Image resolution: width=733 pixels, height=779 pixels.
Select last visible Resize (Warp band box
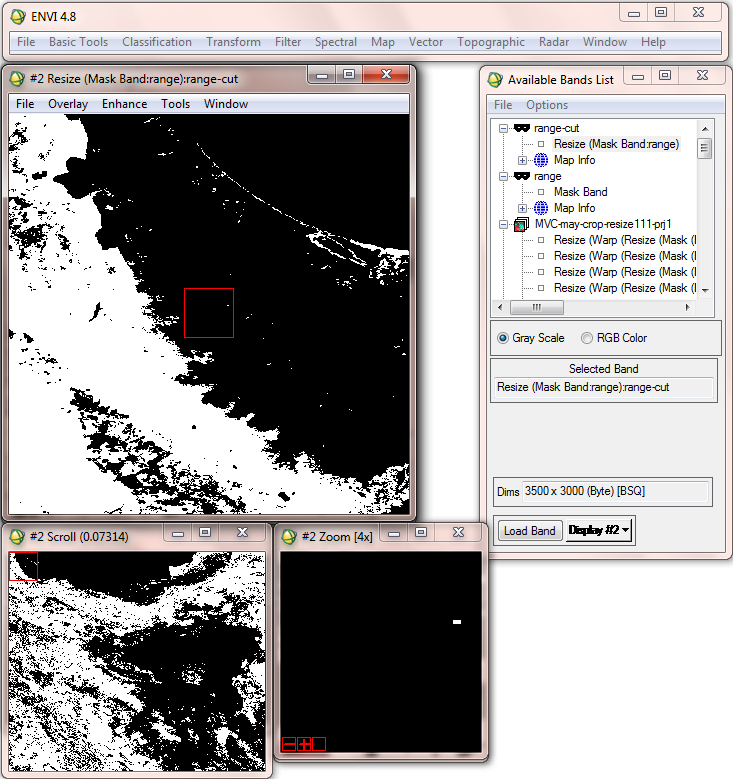pyautogui.click(x=541, y=288)
